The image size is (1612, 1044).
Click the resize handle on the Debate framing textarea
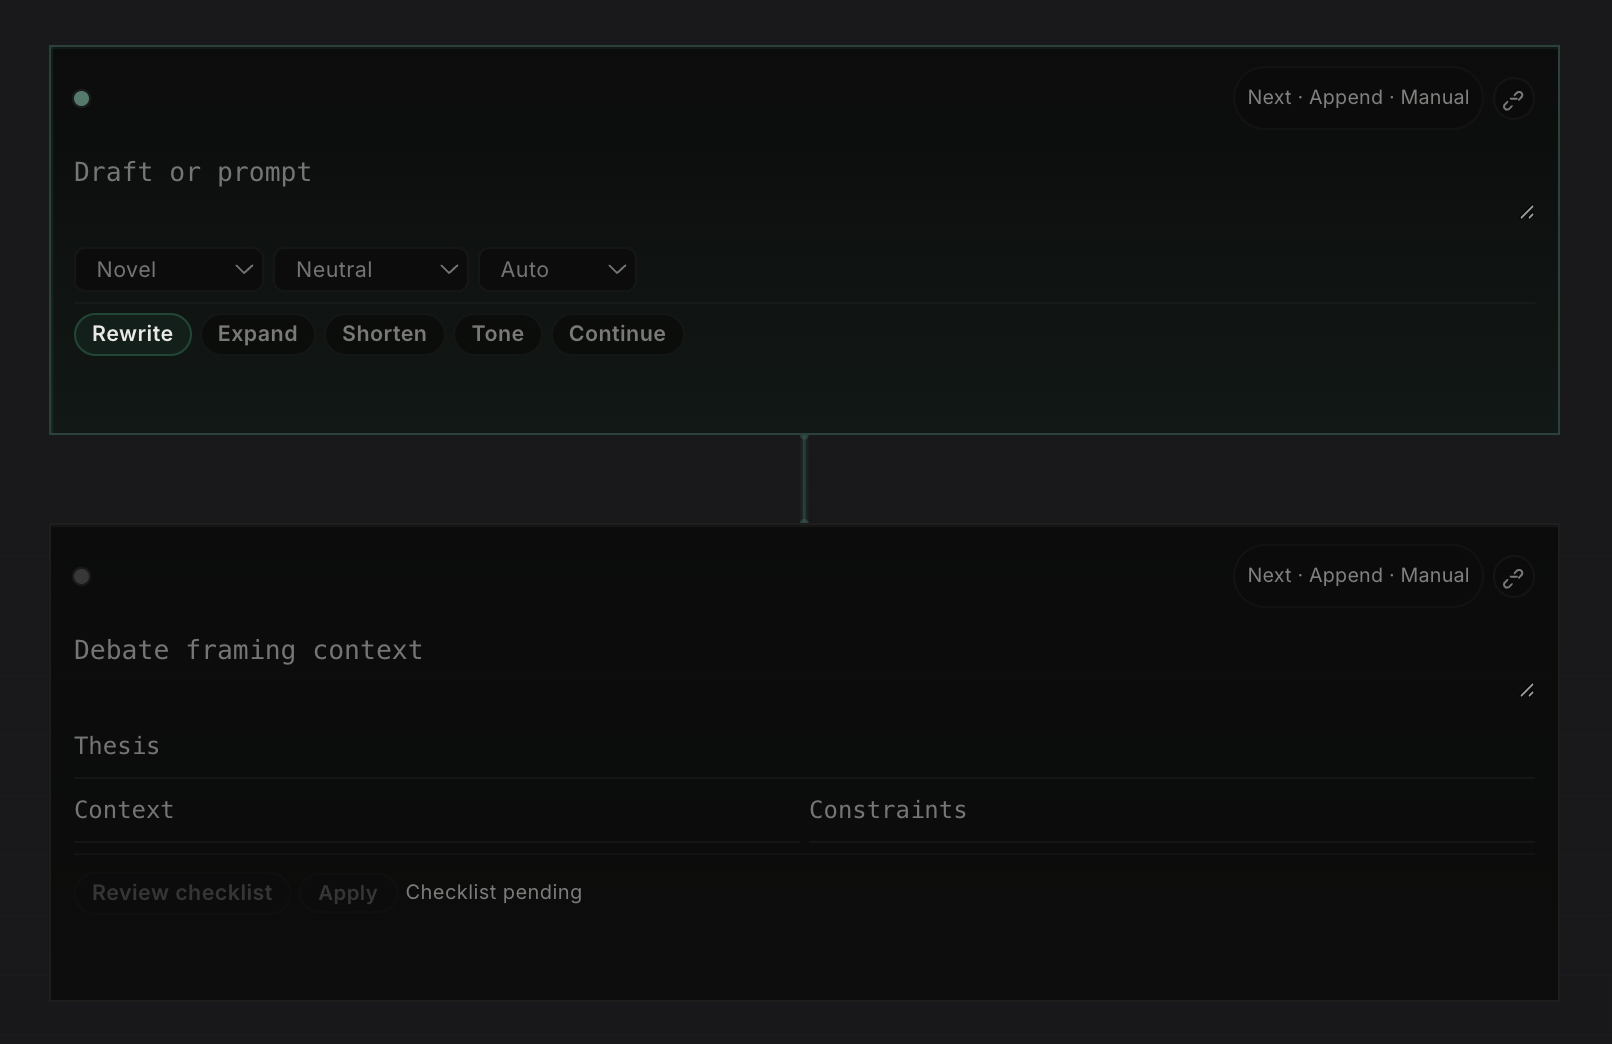tap(1527, 690)
